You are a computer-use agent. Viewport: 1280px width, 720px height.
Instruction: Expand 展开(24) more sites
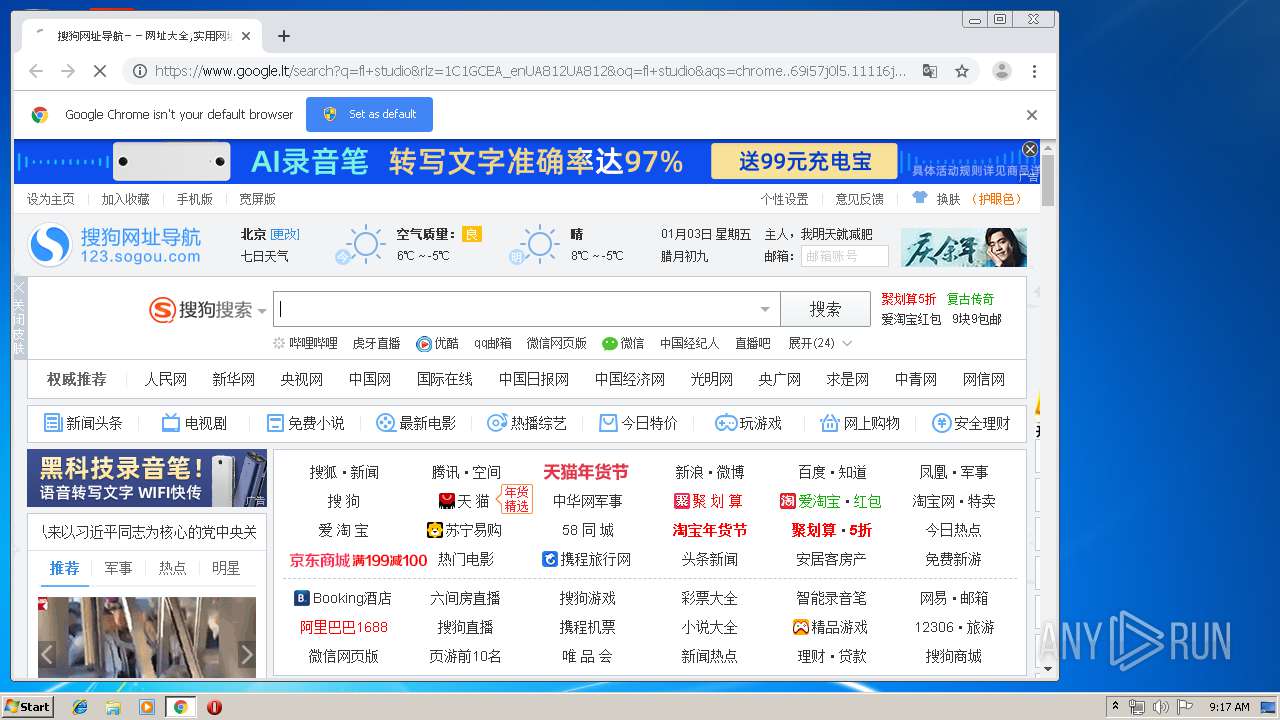click(x=820, y=343)
